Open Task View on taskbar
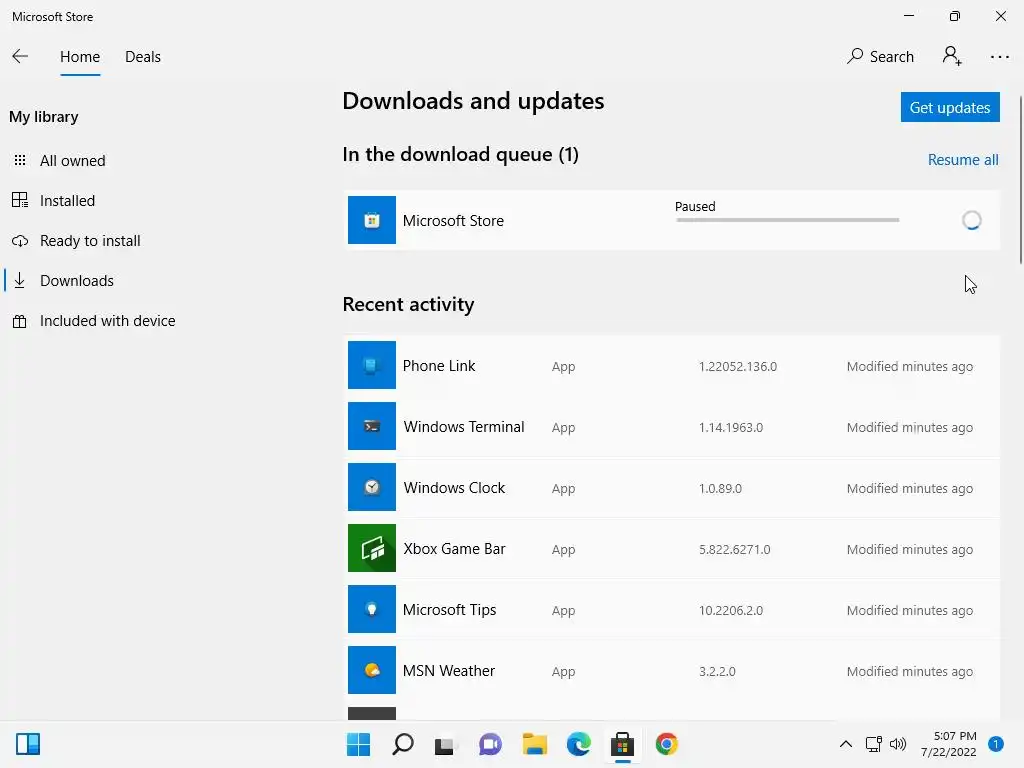Viewport: 1024px width, 768px height. pos(445,745)
